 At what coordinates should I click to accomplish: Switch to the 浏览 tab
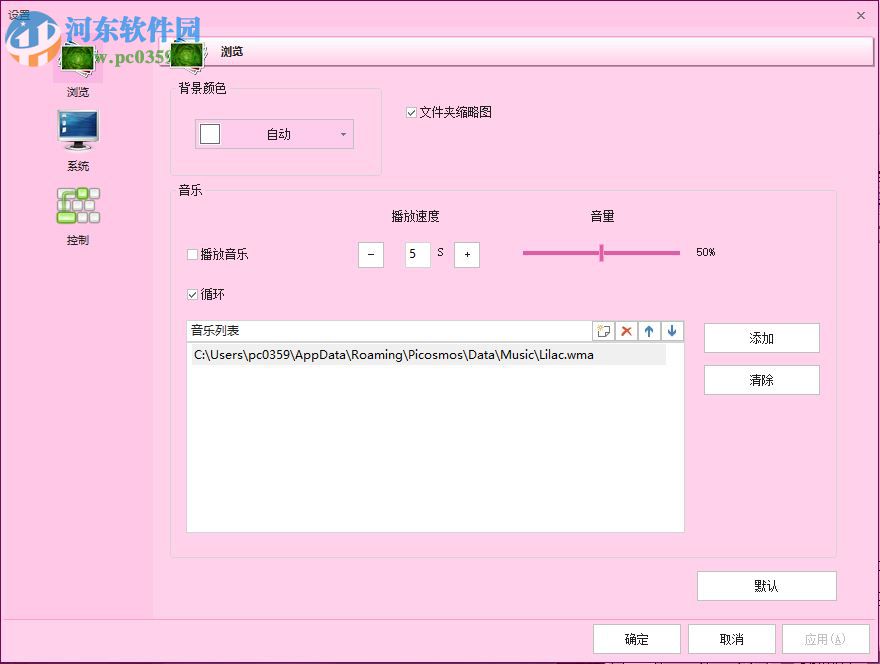(232, 51)
